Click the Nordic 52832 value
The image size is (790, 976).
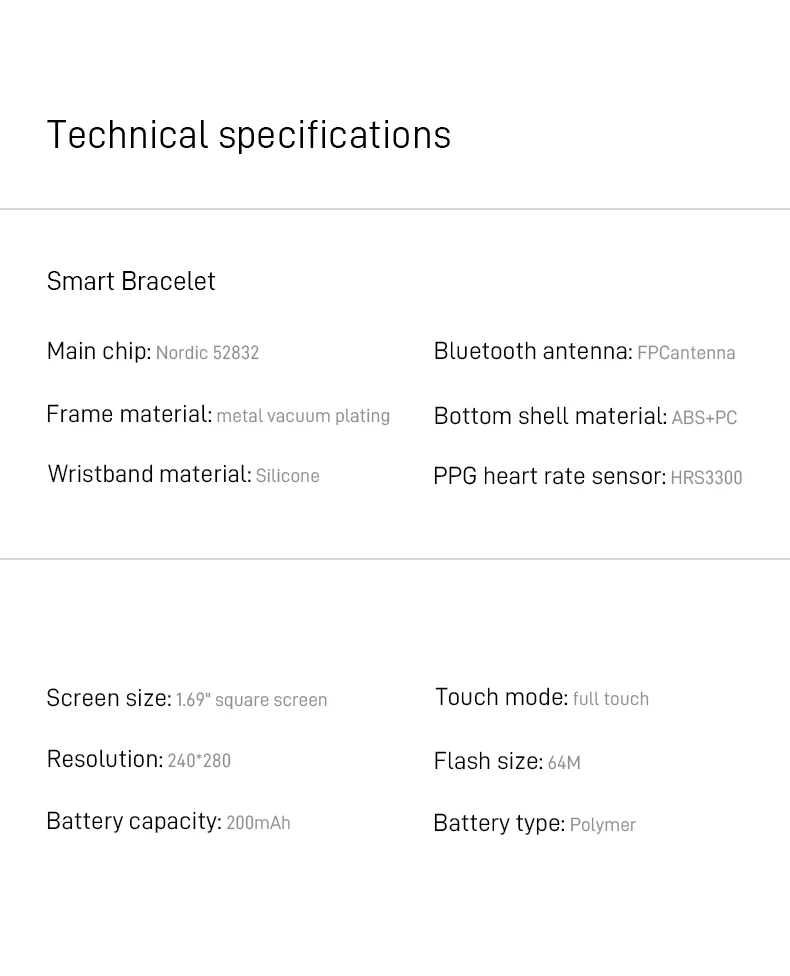point(207,353)
